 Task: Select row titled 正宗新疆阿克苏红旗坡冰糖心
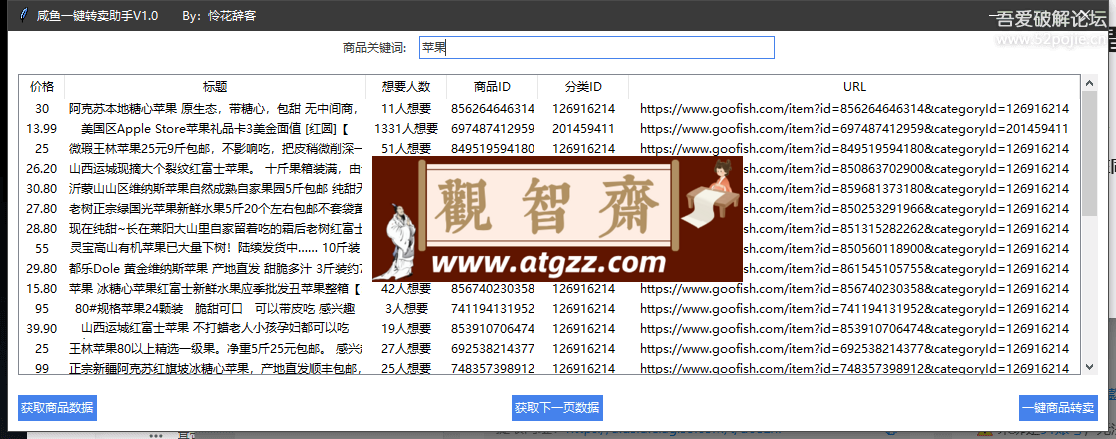click(x=549, y=368)
